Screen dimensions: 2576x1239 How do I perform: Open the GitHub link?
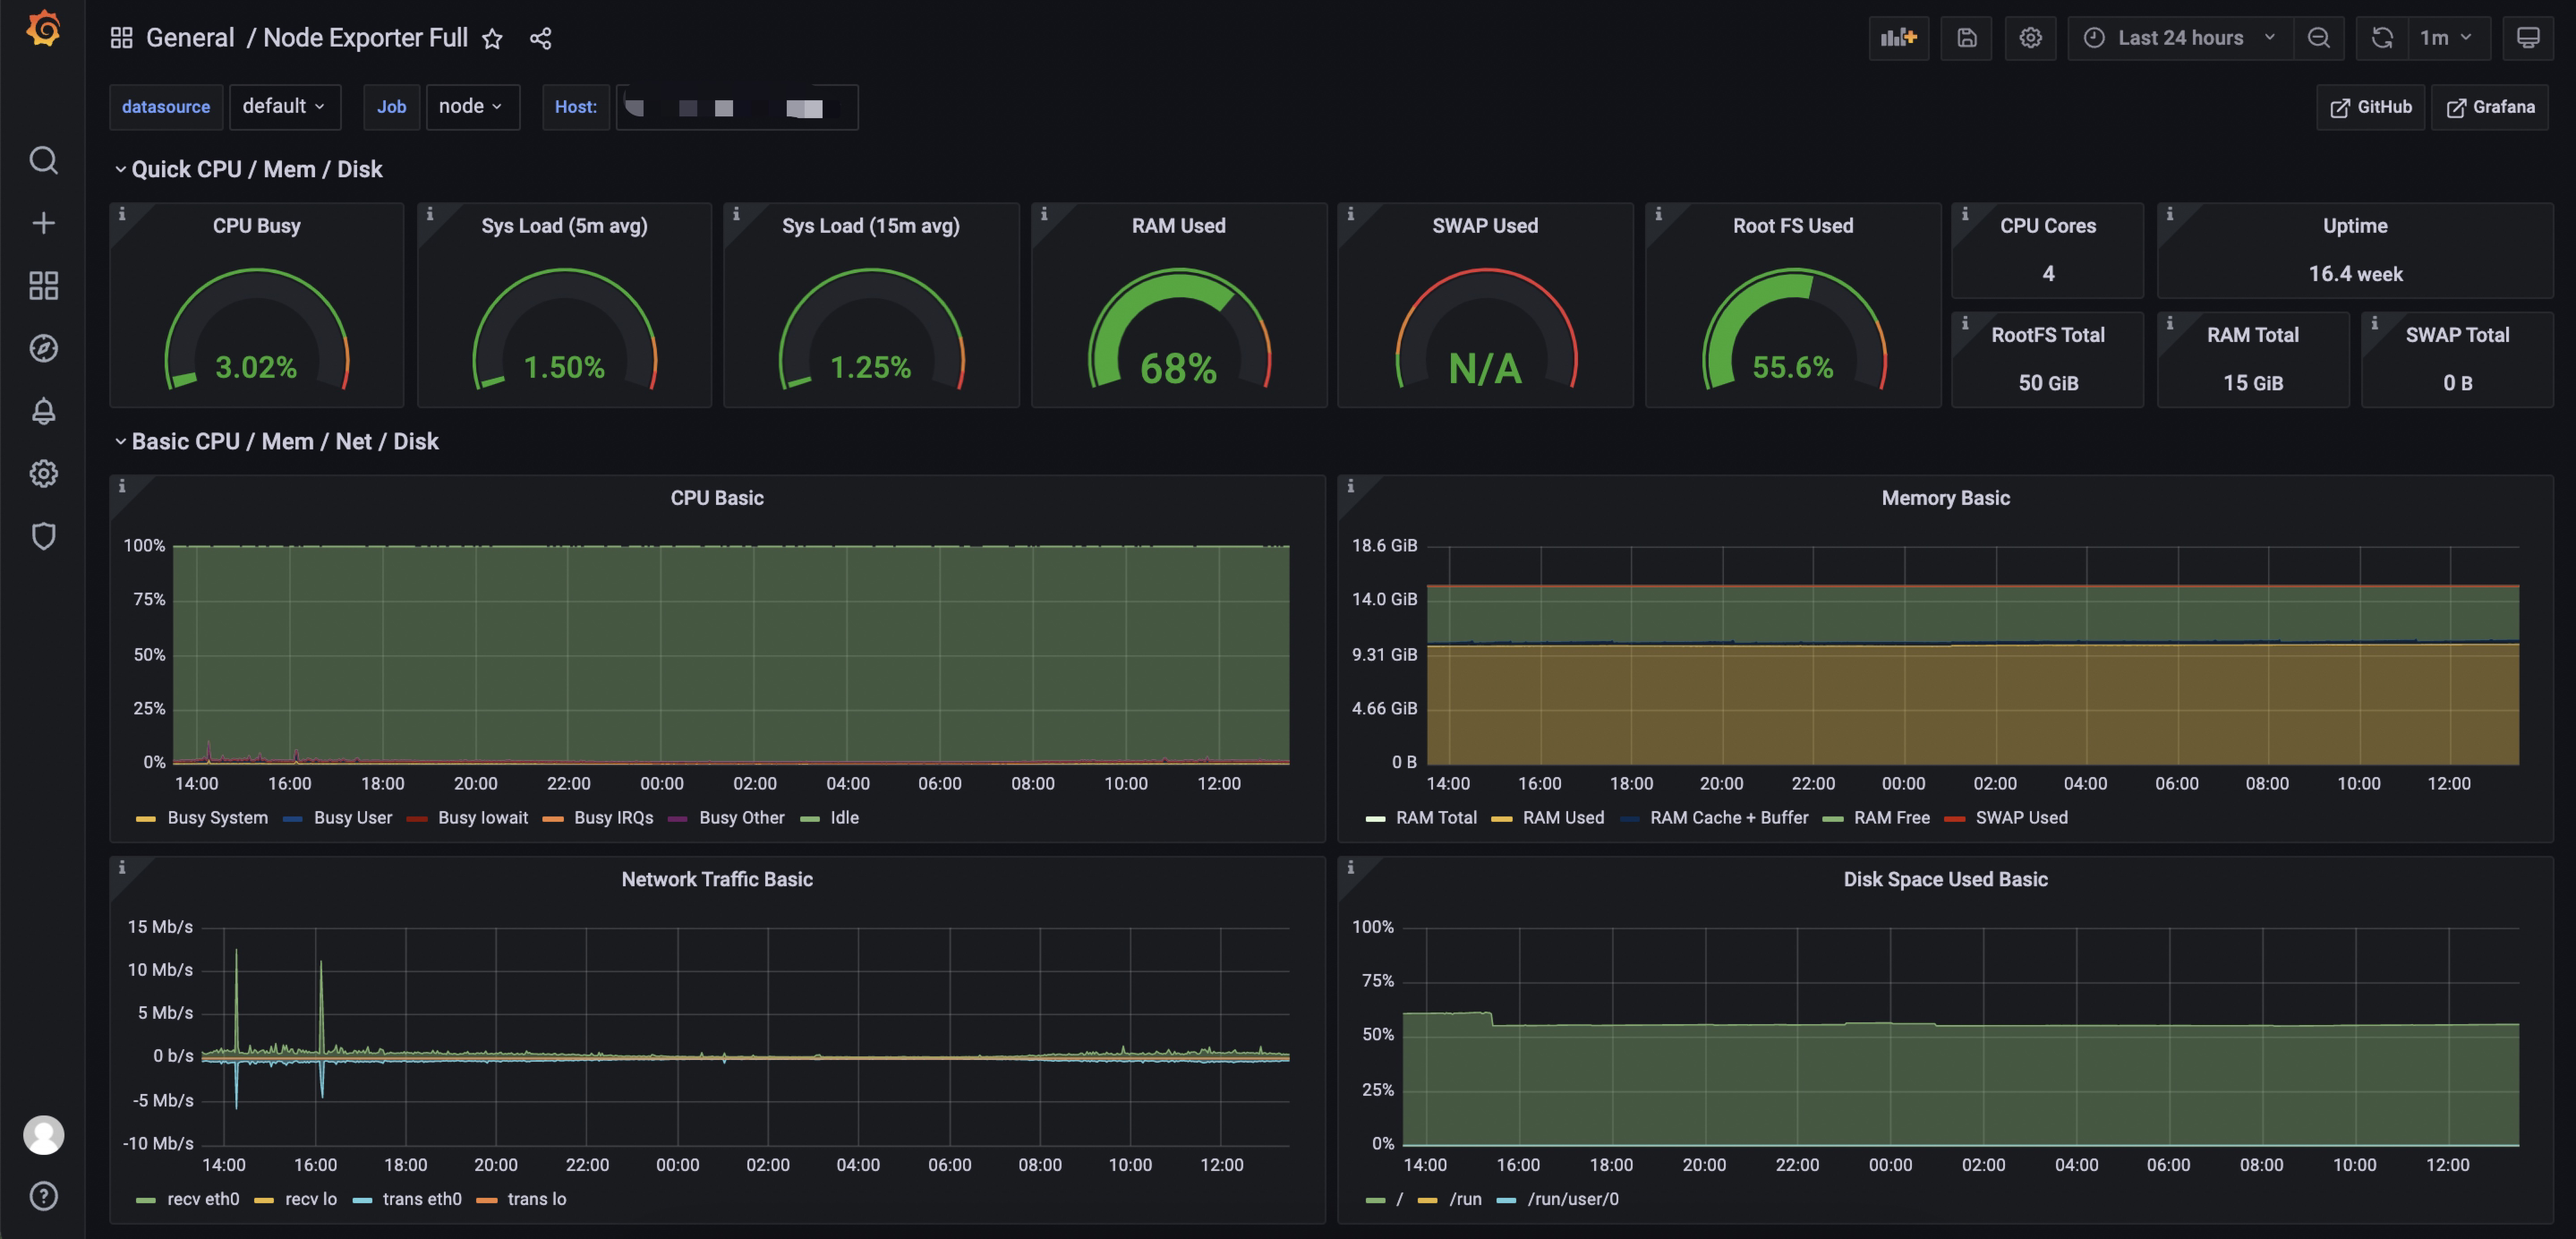tap(2371, 107)
